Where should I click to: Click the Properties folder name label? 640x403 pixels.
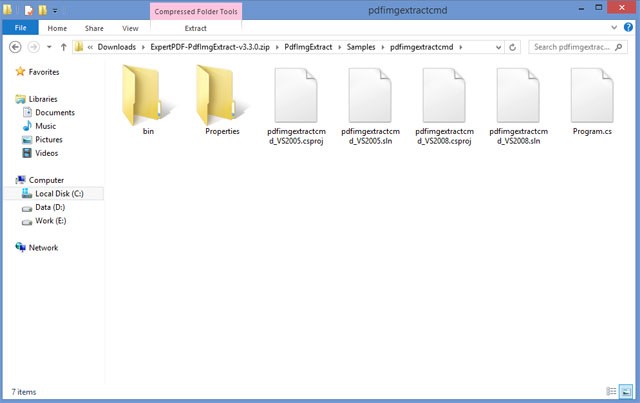coord(222,131)
